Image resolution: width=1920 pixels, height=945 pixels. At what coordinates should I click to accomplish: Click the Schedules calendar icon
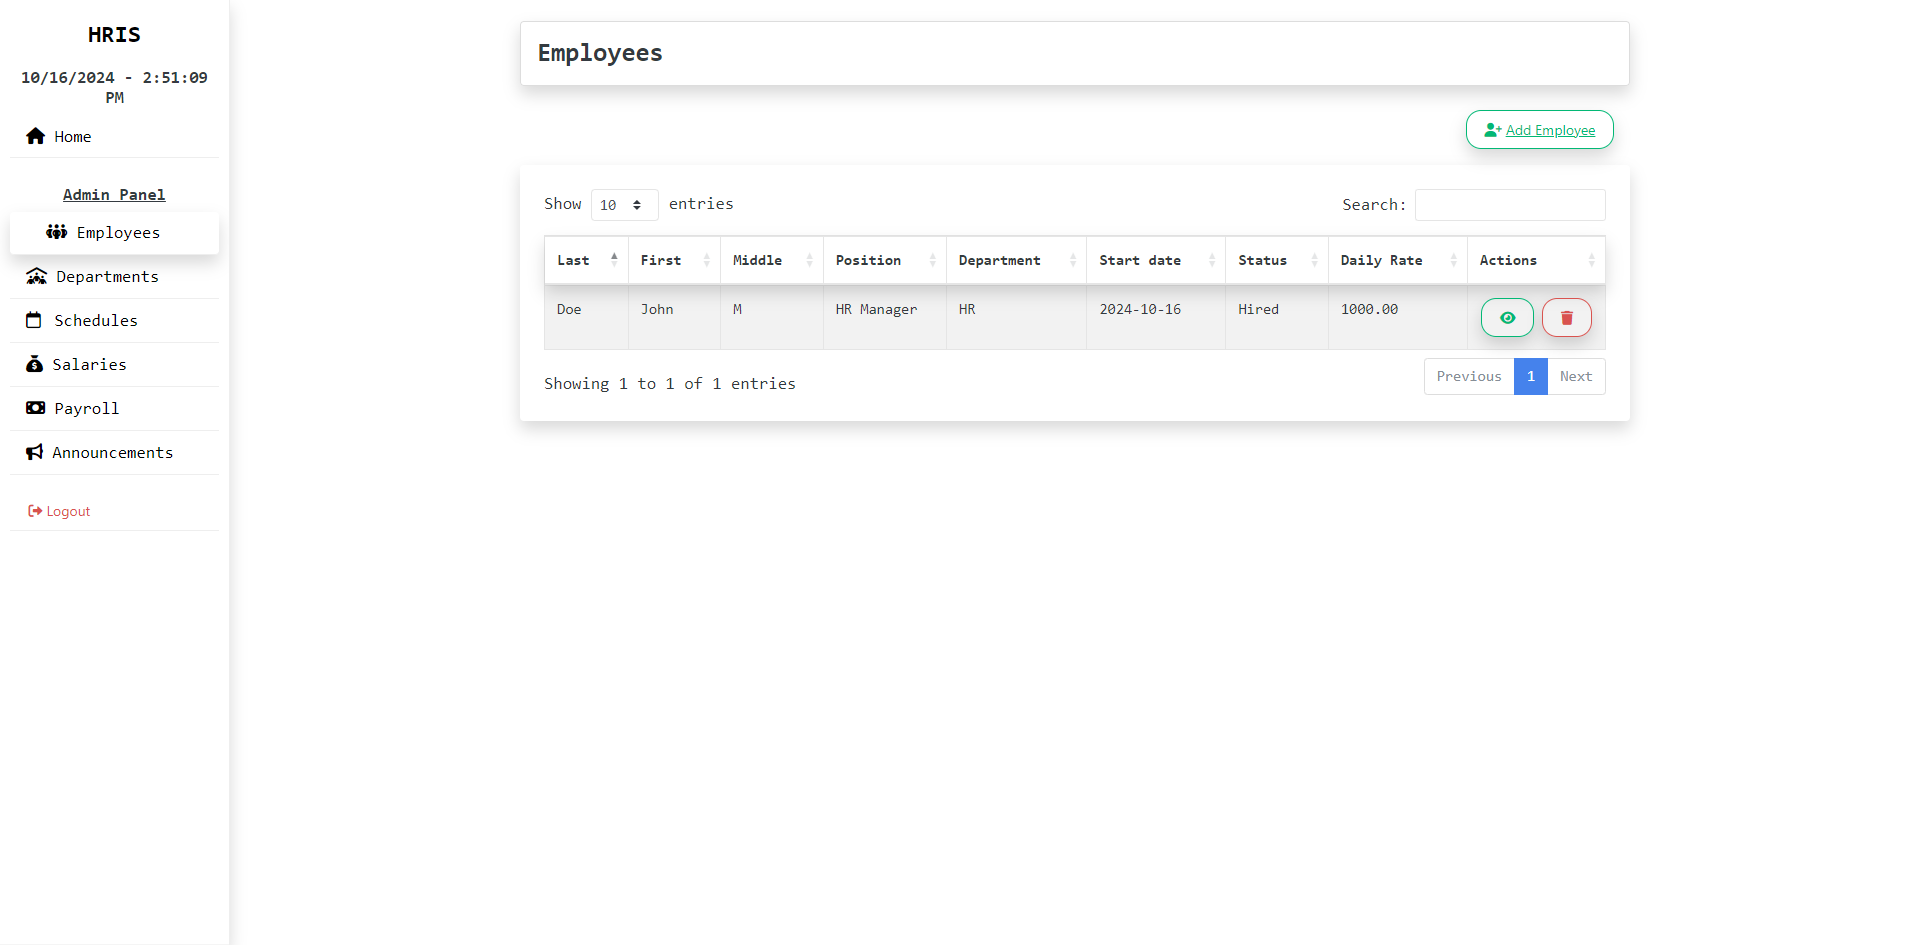(35, 320)
